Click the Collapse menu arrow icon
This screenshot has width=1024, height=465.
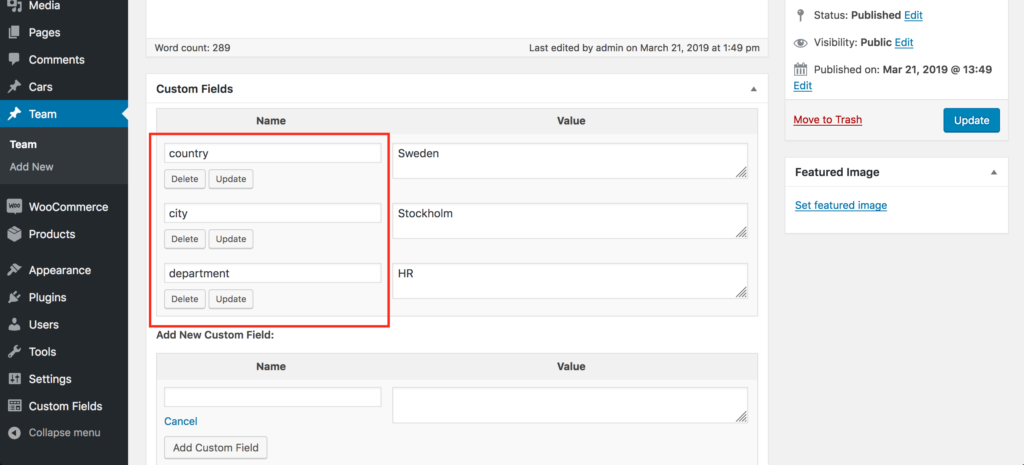click(x=14, y=432)
